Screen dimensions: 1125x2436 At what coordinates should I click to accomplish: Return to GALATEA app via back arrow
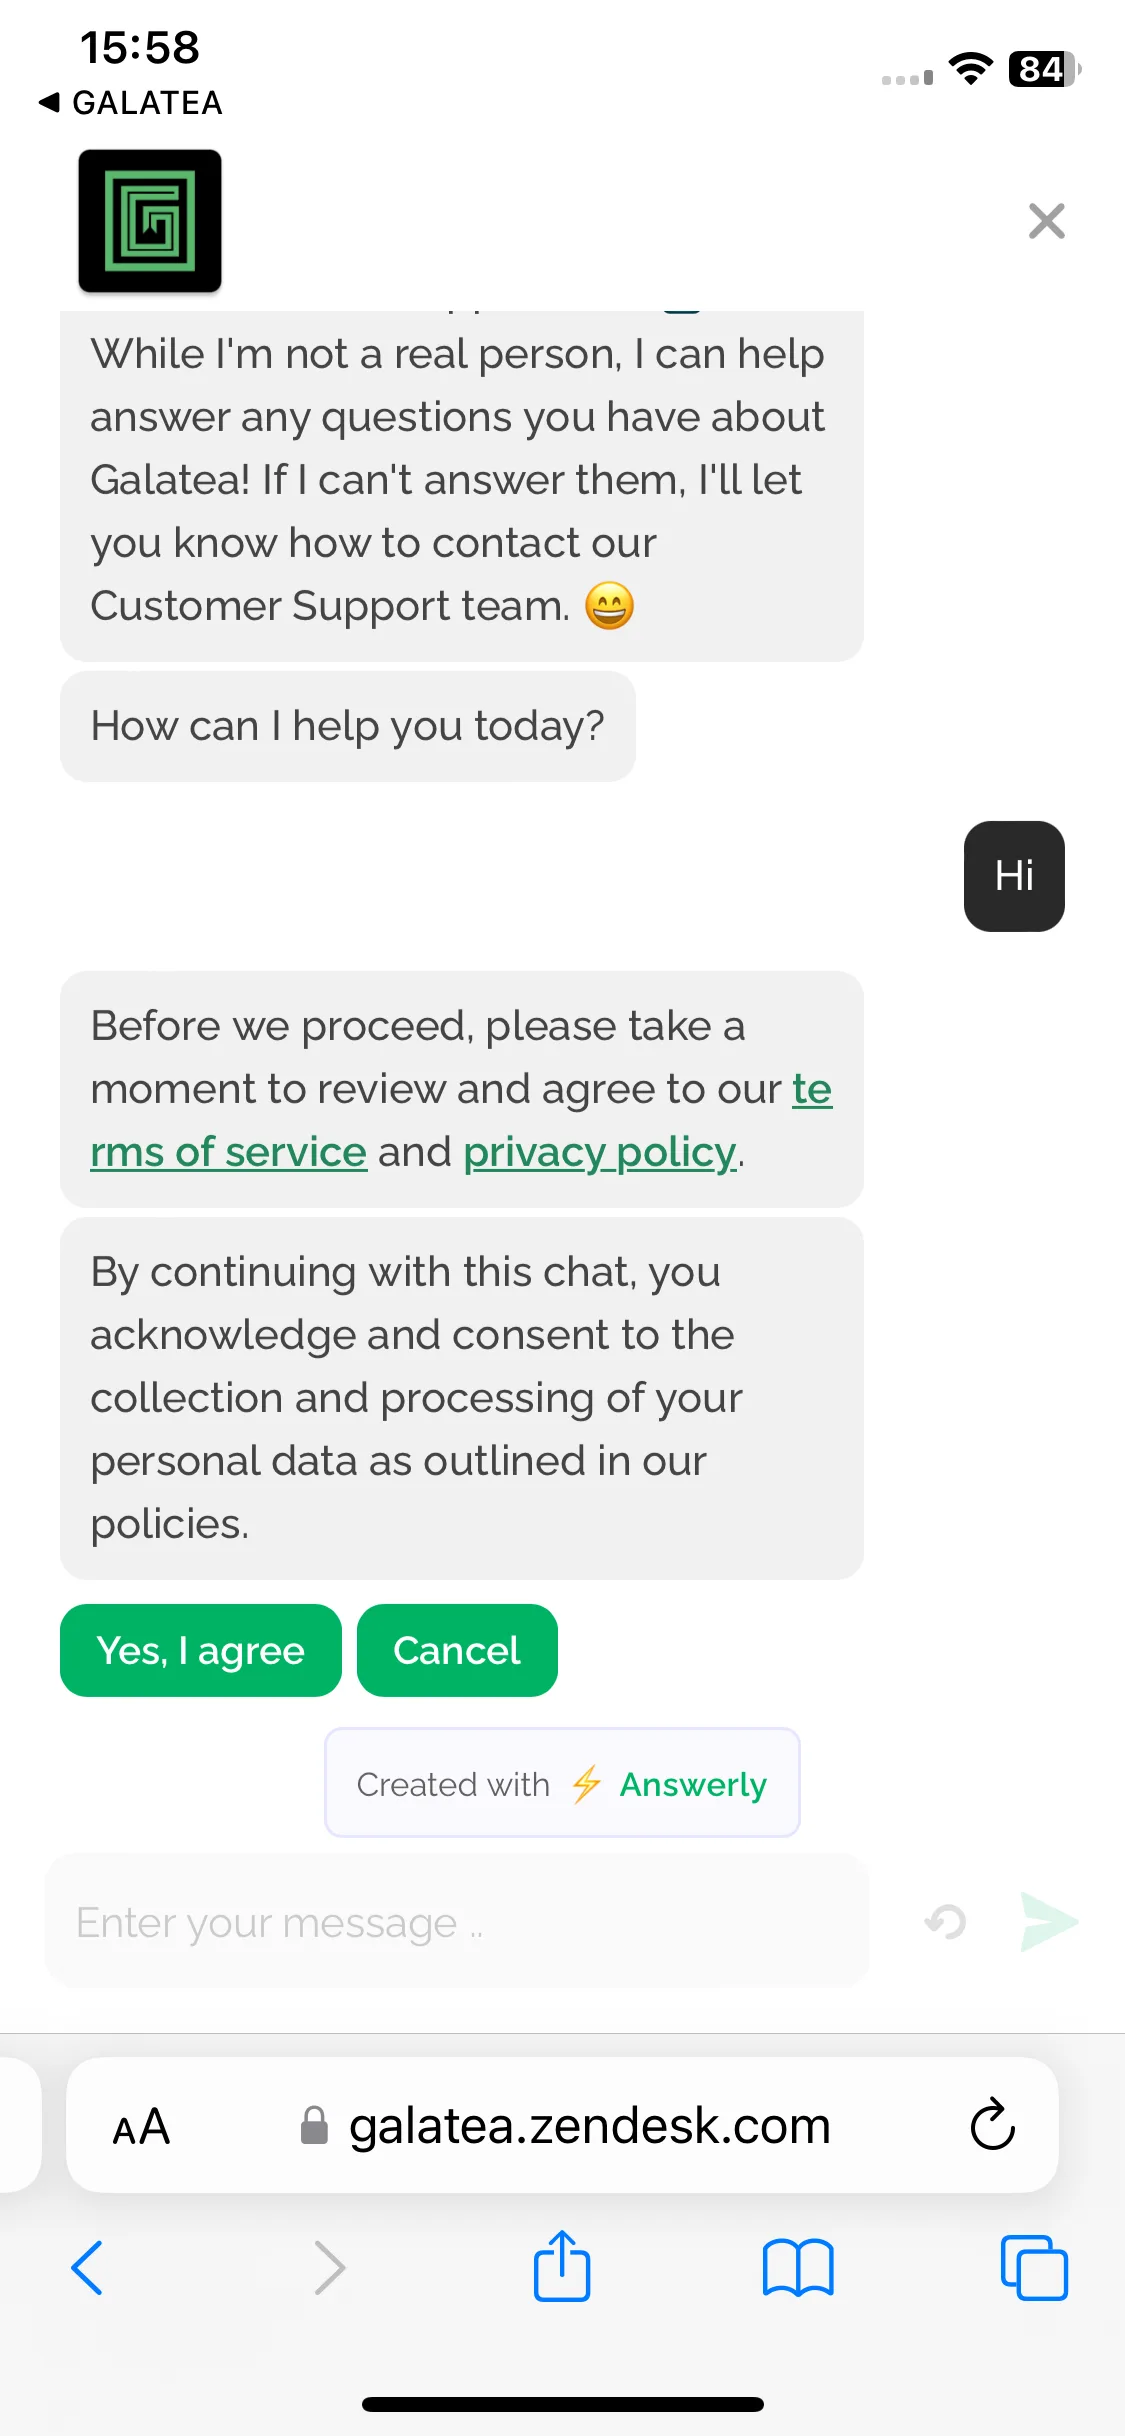tap(130, 102)
